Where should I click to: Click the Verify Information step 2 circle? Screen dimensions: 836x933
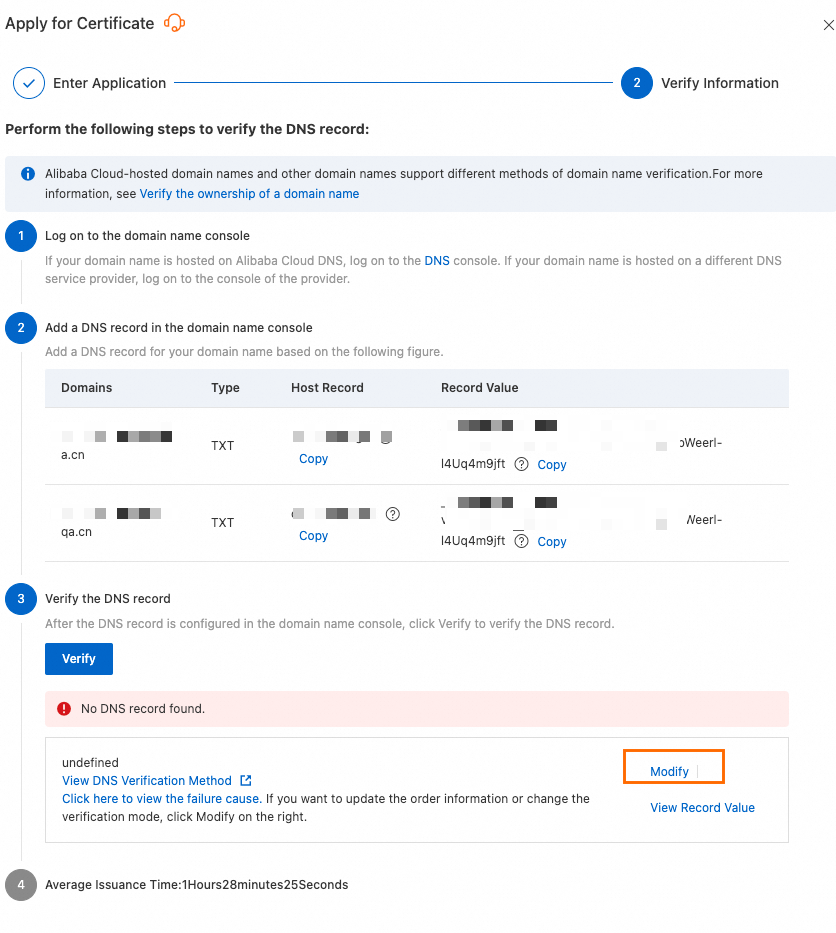tap(637, 83)
